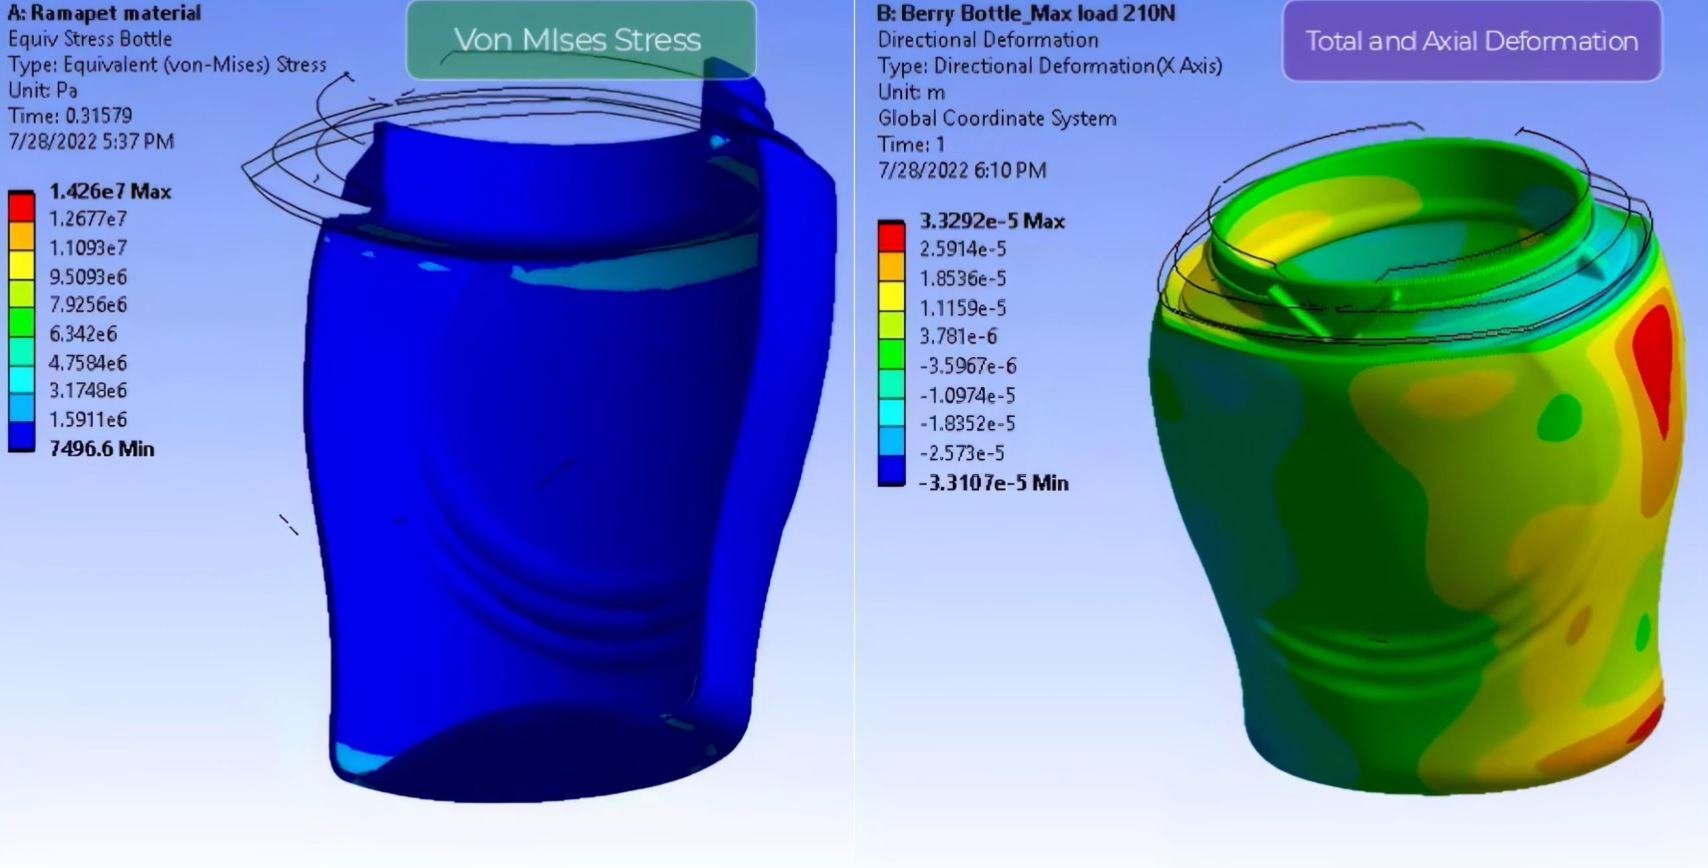Select the '3.3292e-5 Max' legend value
The width and height of the screenshot is (1708, 868).
pos(992,221)
